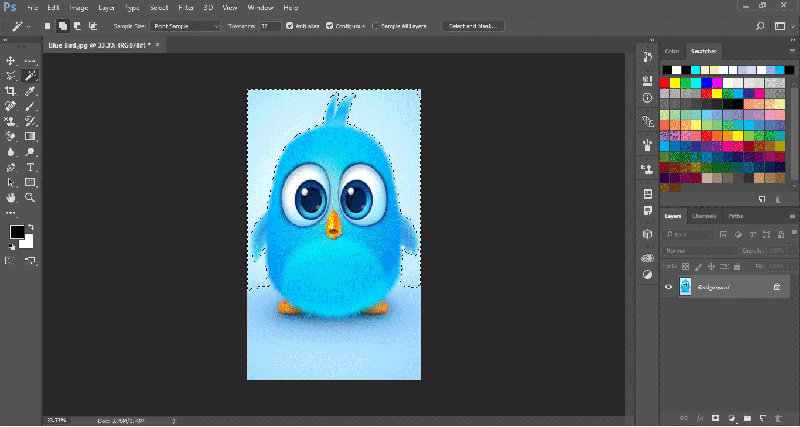
Task: Select the Crop tool
Action: pos(10,91)
